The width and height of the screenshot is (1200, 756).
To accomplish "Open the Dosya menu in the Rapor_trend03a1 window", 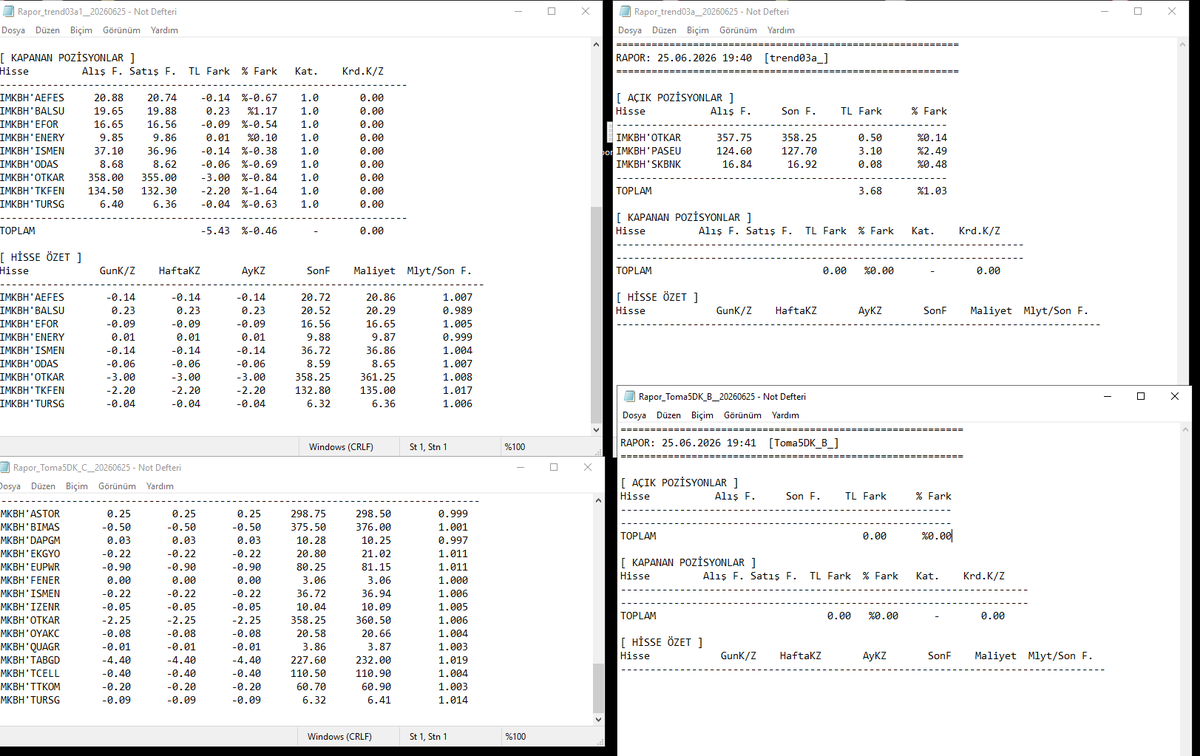I will click(x=13, y=30).
